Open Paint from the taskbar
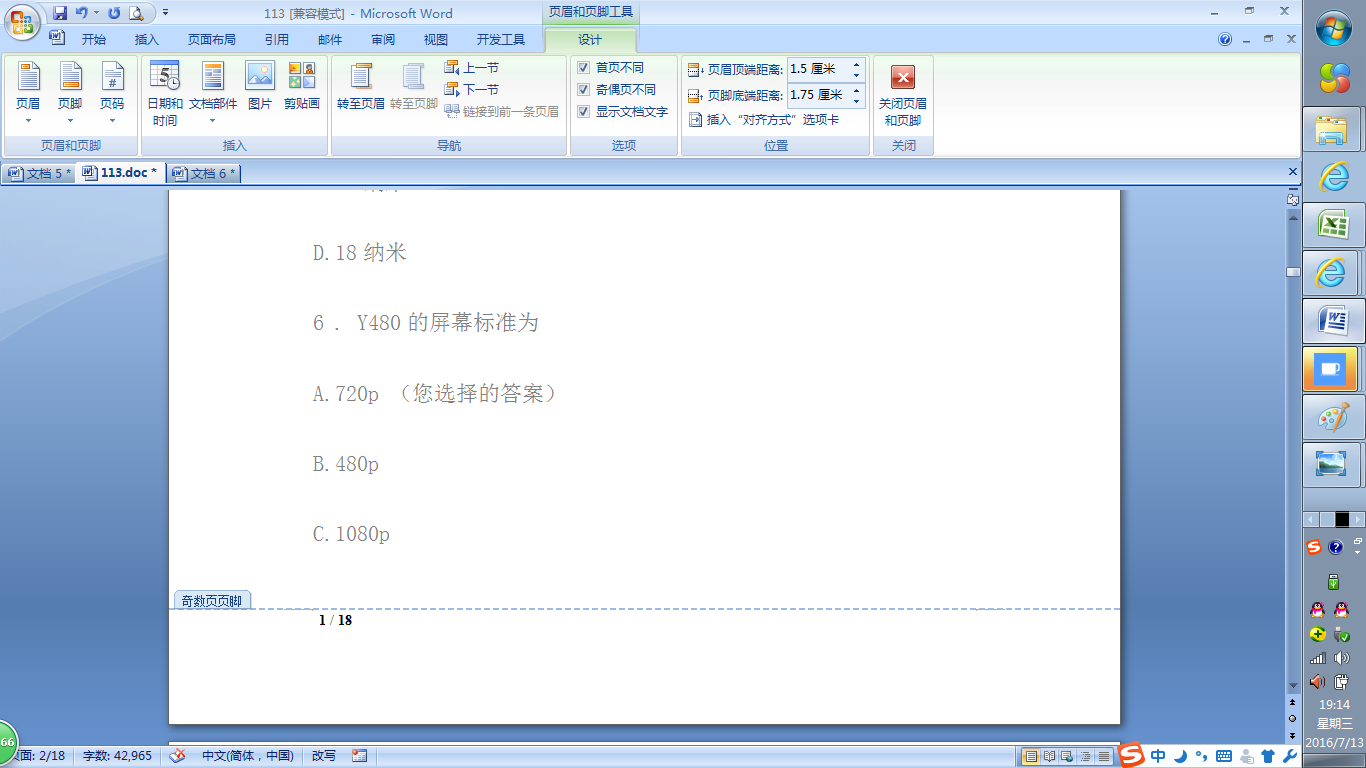Screen dimensions: 1366x768 click(x=1331, y=418)
